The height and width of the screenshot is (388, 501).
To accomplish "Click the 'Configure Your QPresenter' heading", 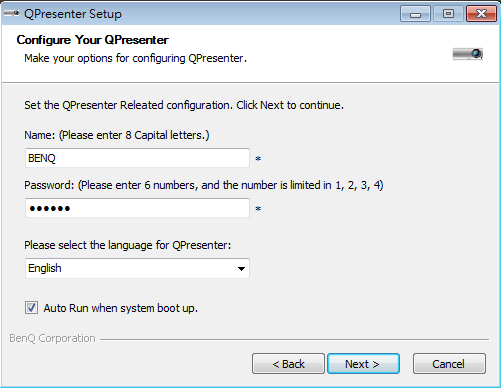I will 93,40.
